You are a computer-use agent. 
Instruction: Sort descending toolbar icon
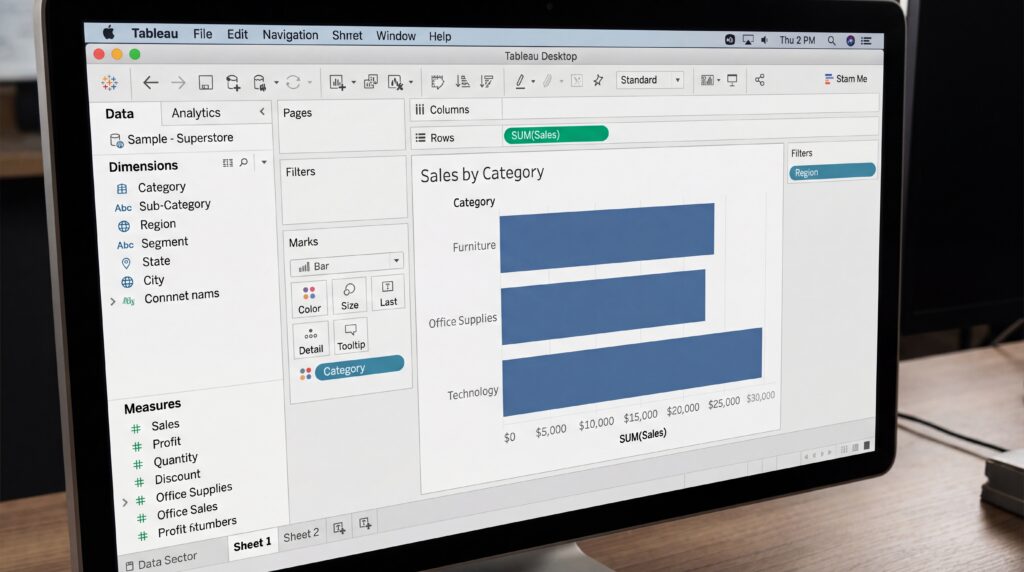tap(487, 81)
